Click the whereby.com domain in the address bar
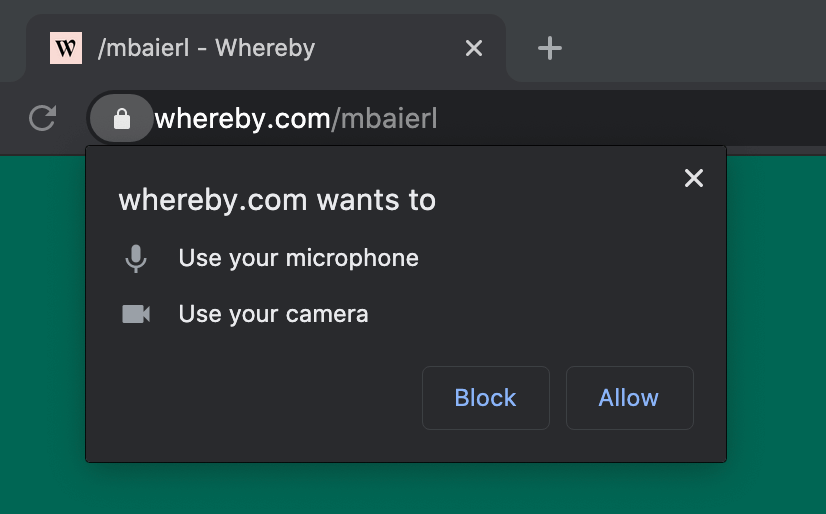This screenshot has height=514, width=826. (242, 118)
